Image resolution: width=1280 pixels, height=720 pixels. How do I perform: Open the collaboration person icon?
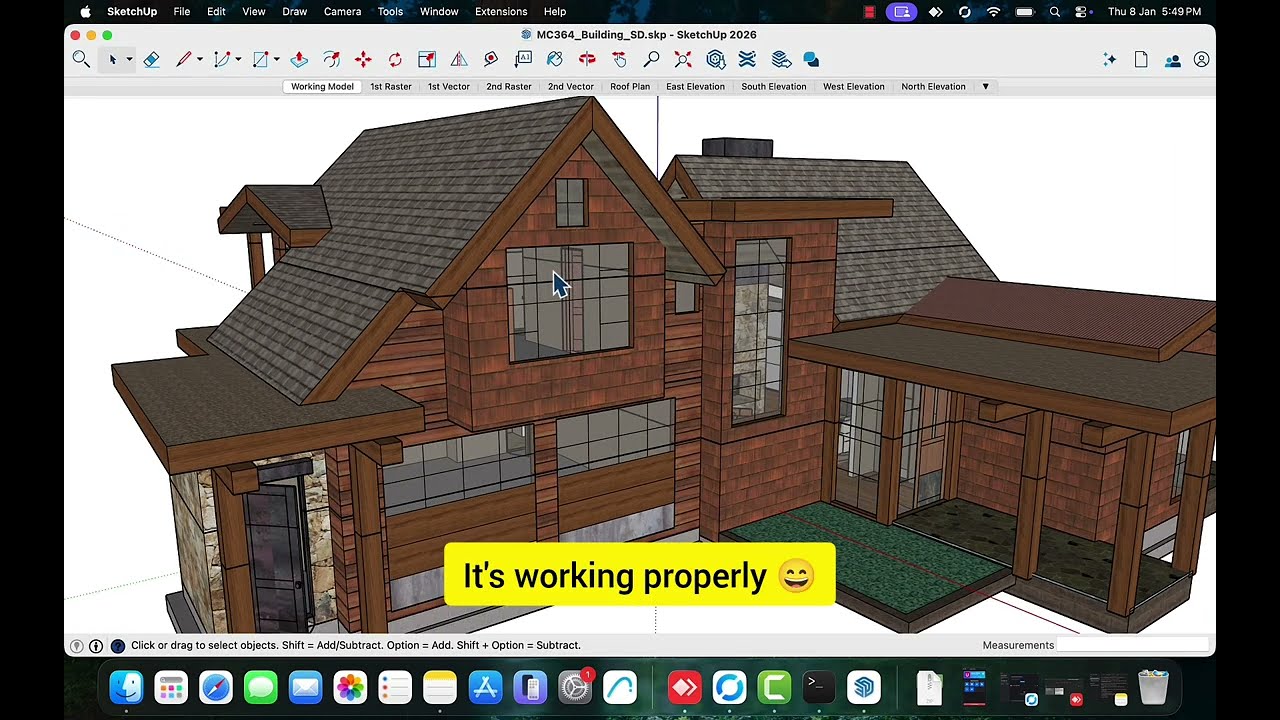(x=1172, y=60)
